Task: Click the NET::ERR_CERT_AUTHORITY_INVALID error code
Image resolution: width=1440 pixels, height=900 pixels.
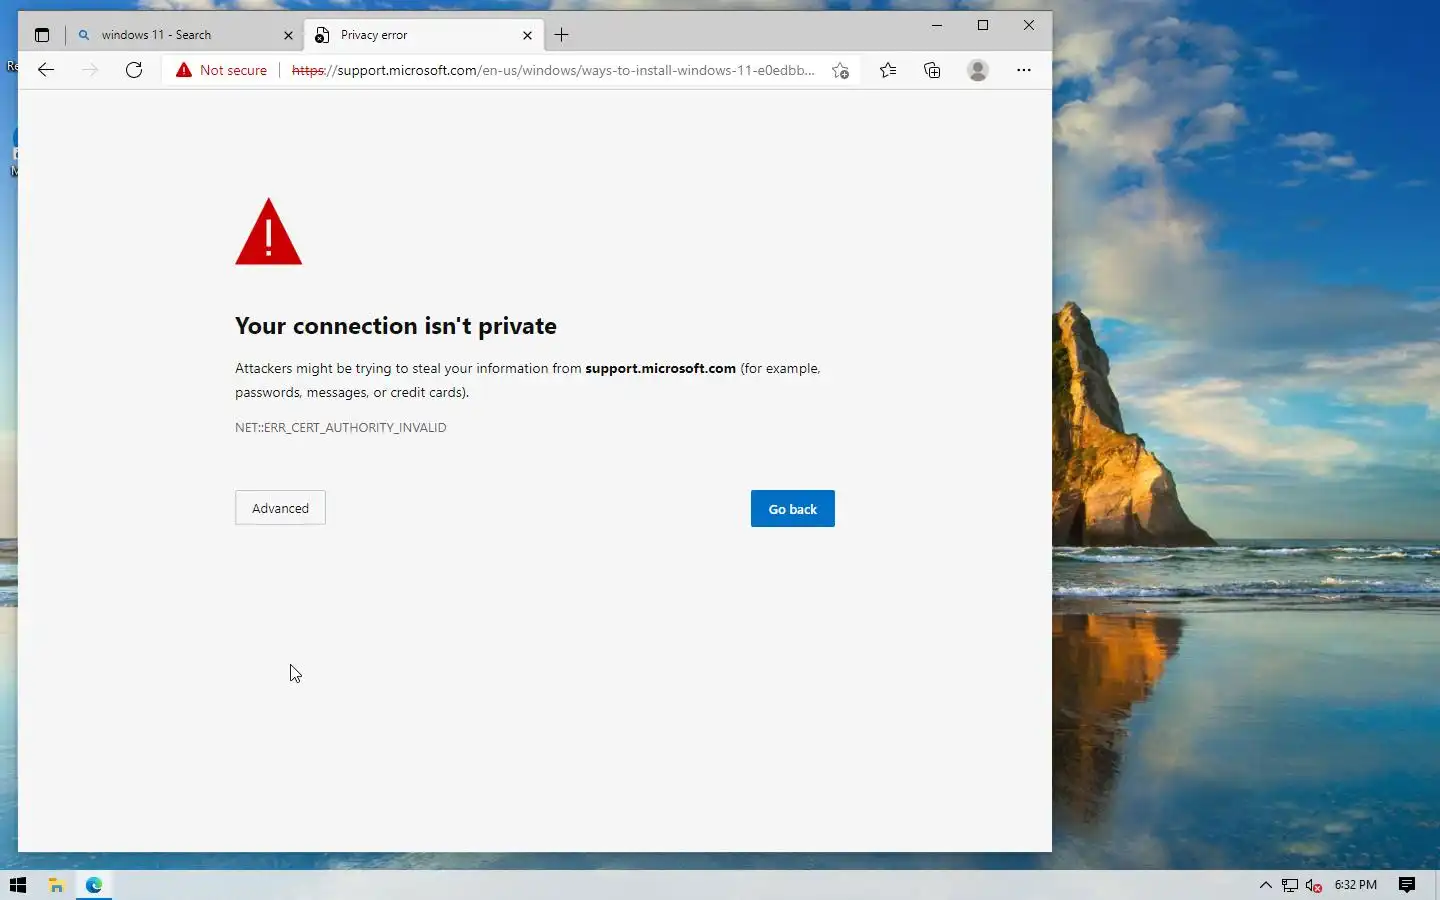Action: [x=341, y=427]
